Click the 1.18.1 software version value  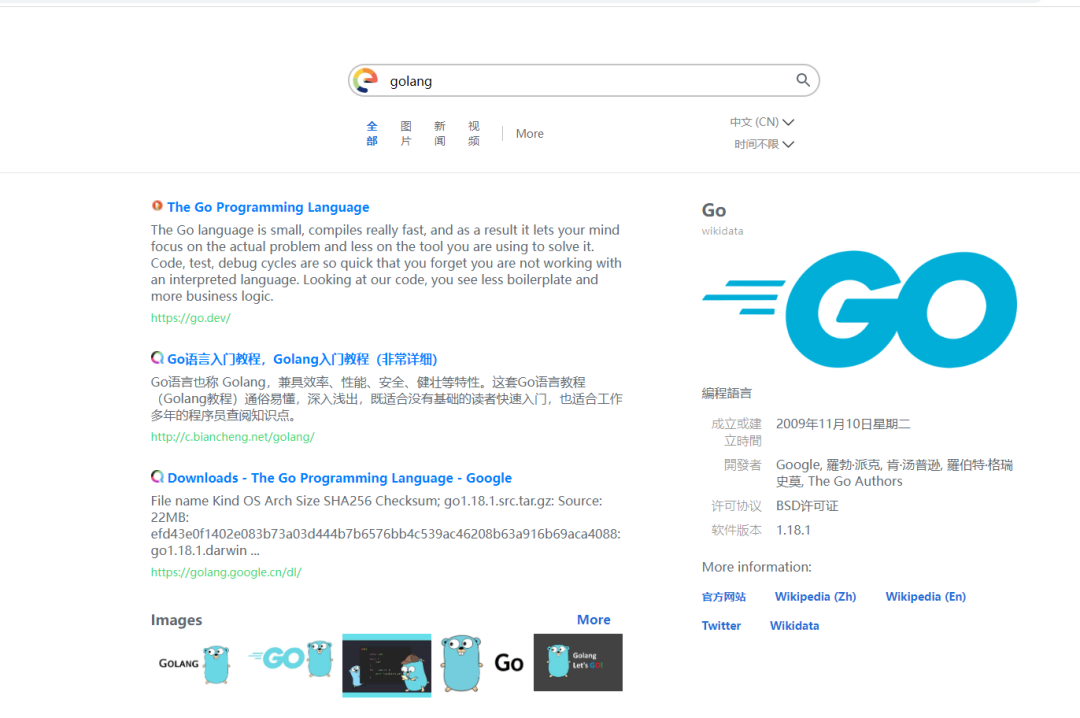tap(793, 530)
